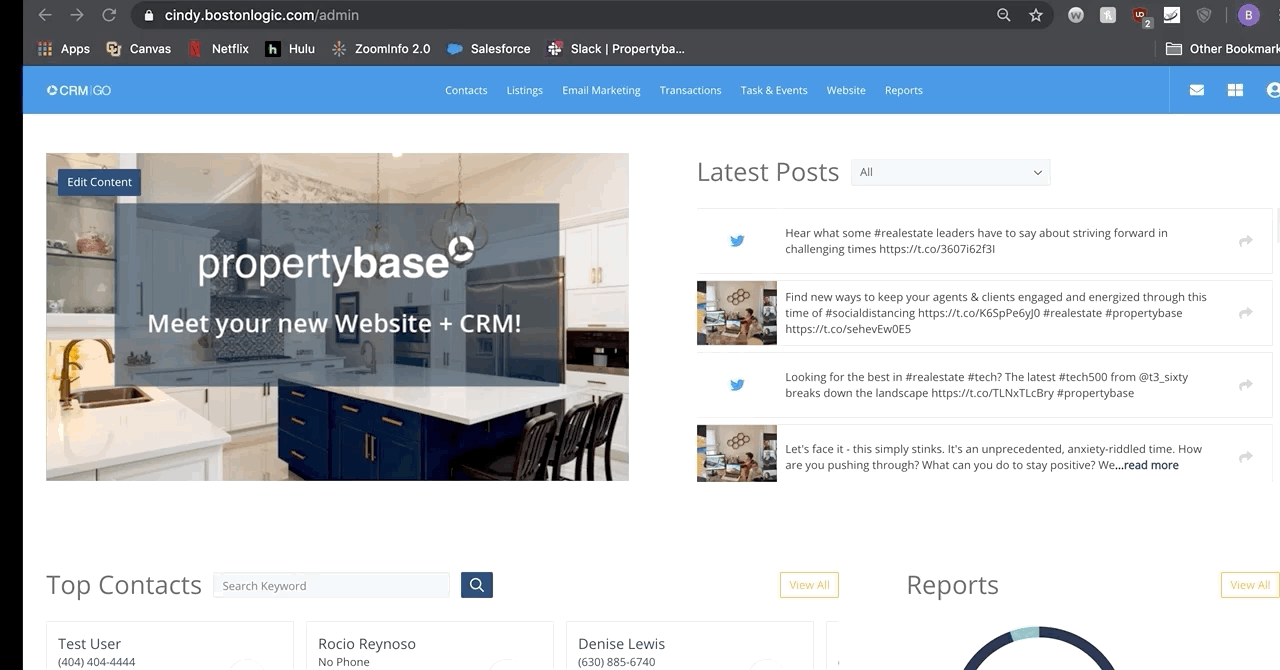Screen dimensions: 1280x670
Task: Open the Chrome profile avatar B
Action: [1248, 15]
